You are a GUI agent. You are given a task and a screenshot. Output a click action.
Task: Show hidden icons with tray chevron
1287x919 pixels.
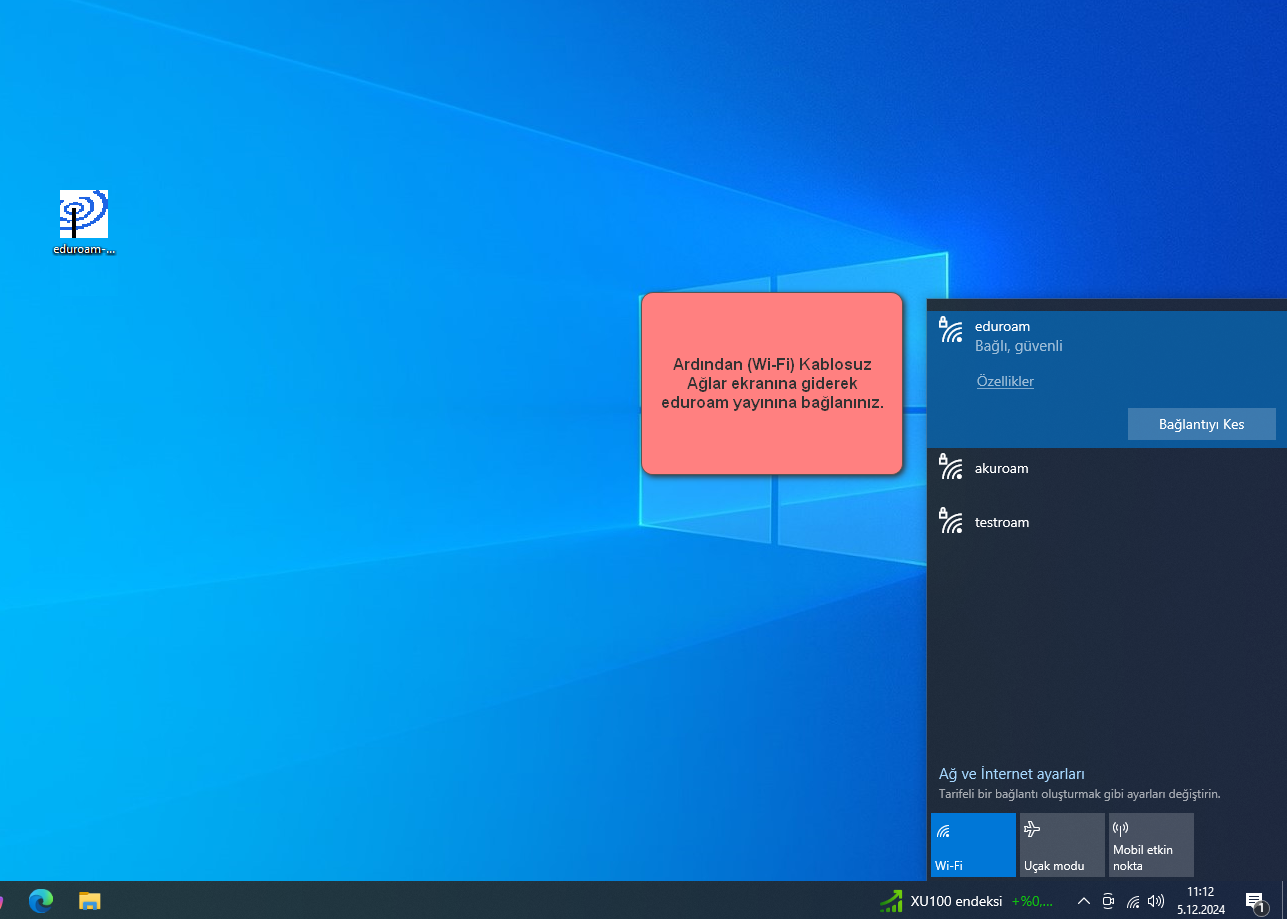click(x=1083, y=901)
